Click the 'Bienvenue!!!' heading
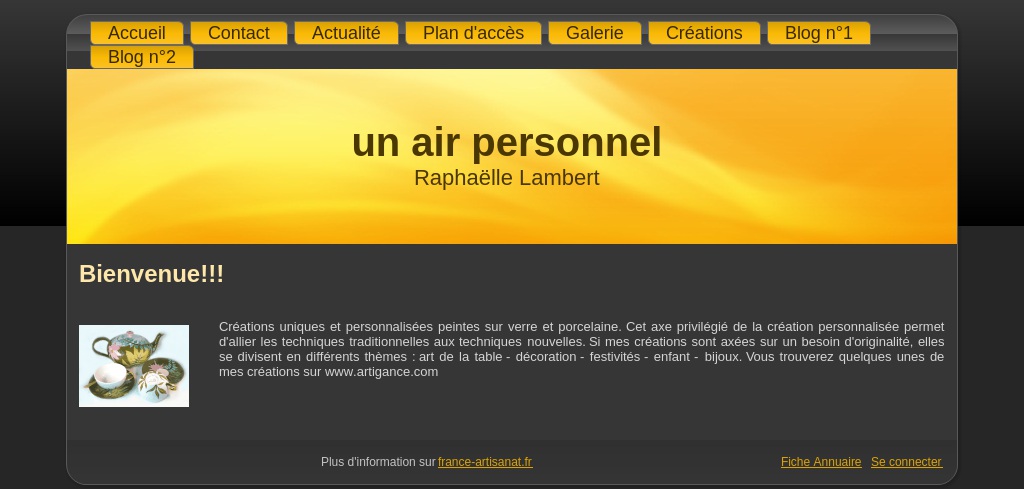Image resolution: width=1024 pixels, height=489 pixels. (152, 274)
